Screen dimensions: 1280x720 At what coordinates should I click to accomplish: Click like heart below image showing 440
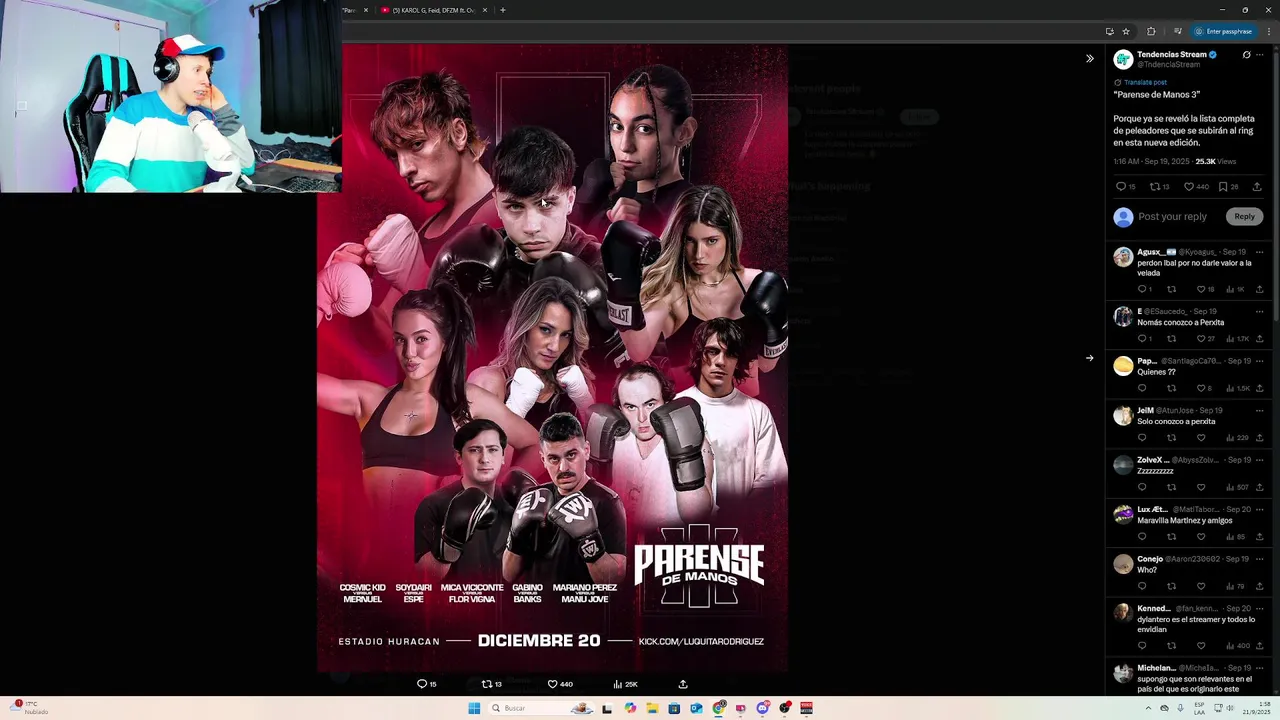[x=559, y=684]
